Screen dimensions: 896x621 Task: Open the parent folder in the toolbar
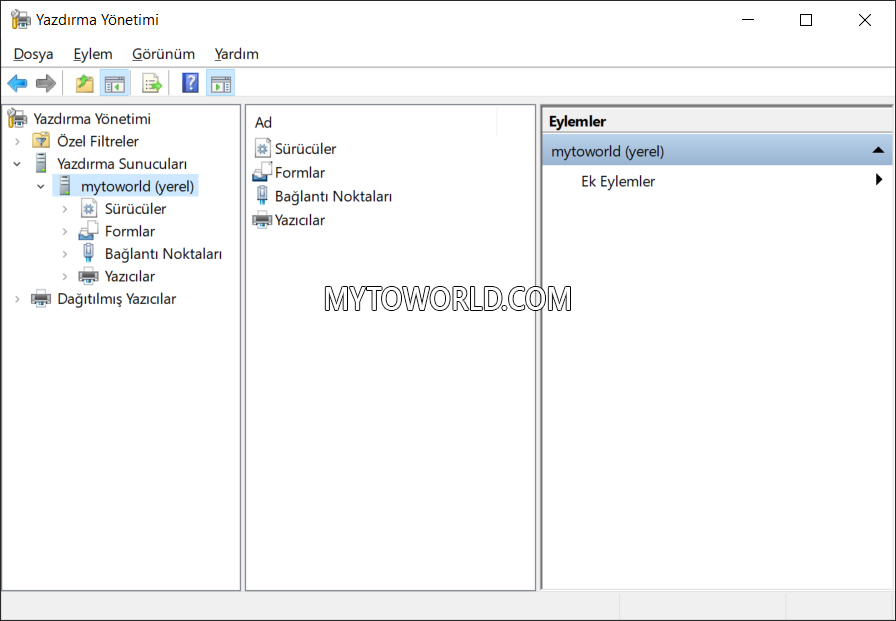84,82
